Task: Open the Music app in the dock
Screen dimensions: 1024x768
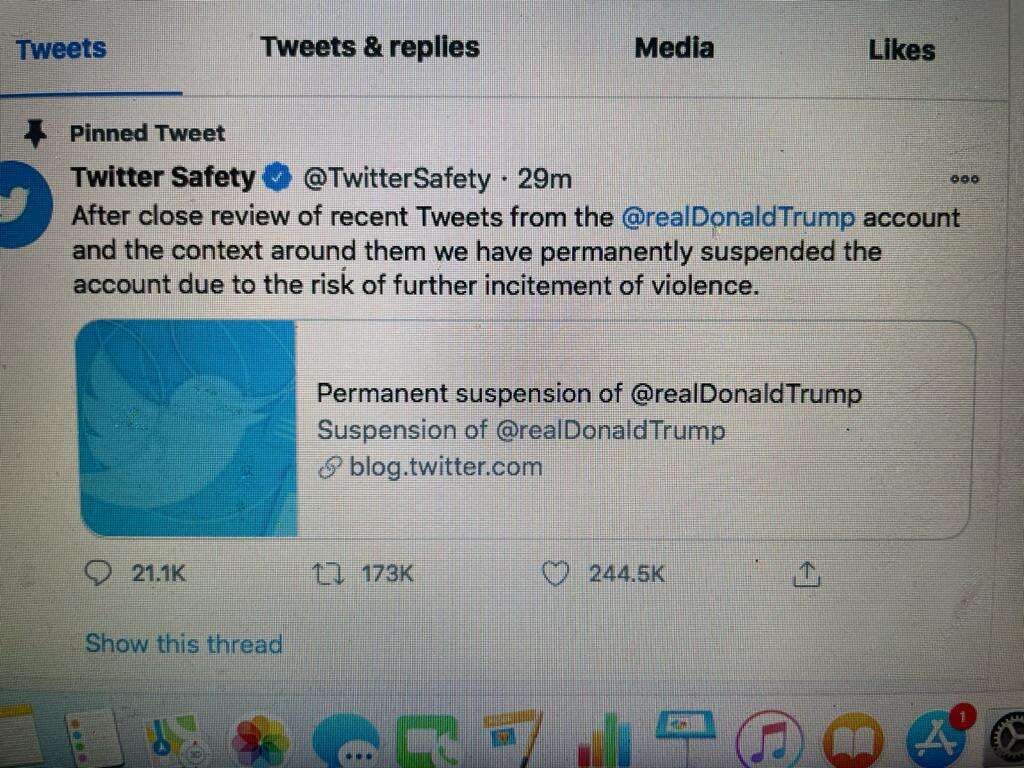Action: point(768,744)
